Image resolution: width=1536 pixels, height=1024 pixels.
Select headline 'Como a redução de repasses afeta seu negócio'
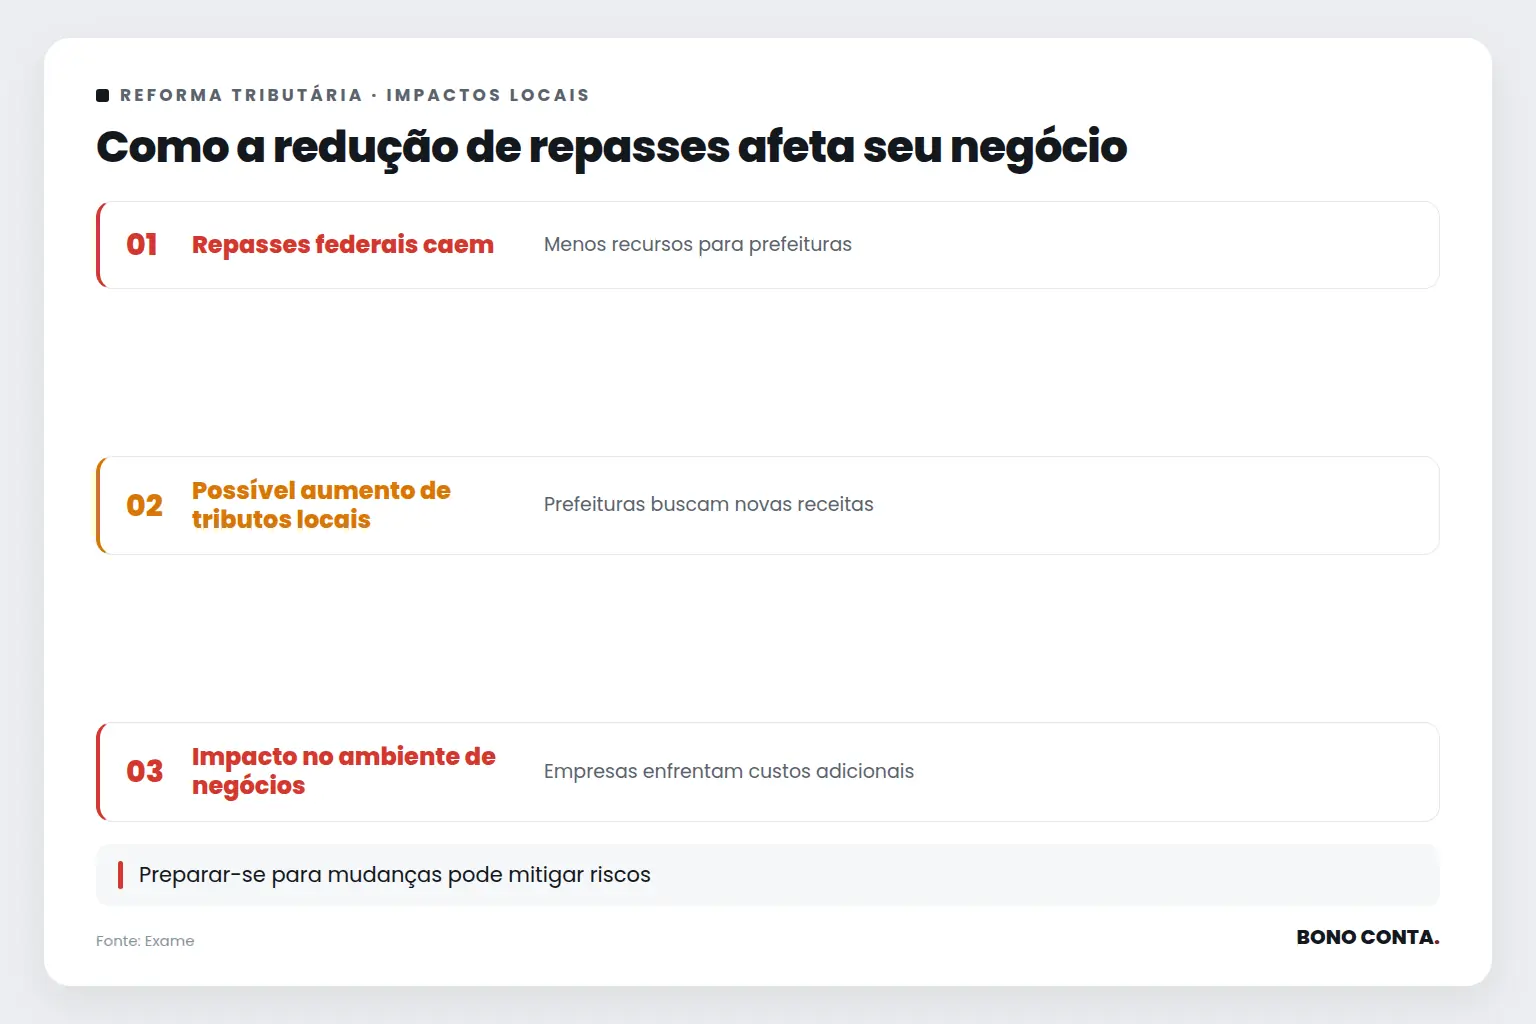coord(612,147)
